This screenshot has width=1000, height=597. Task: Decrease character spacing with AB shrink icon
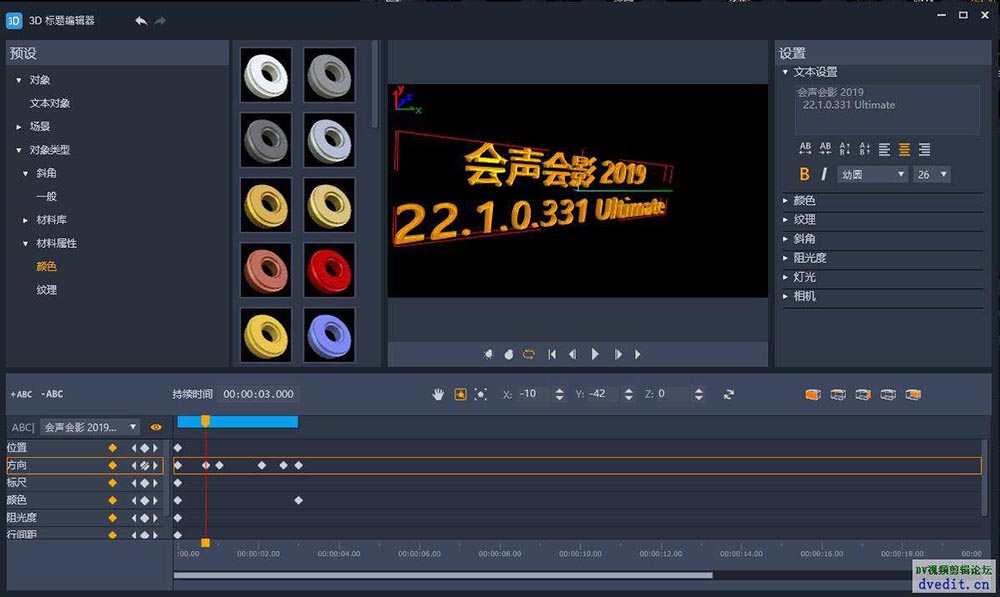click(825, 149)
